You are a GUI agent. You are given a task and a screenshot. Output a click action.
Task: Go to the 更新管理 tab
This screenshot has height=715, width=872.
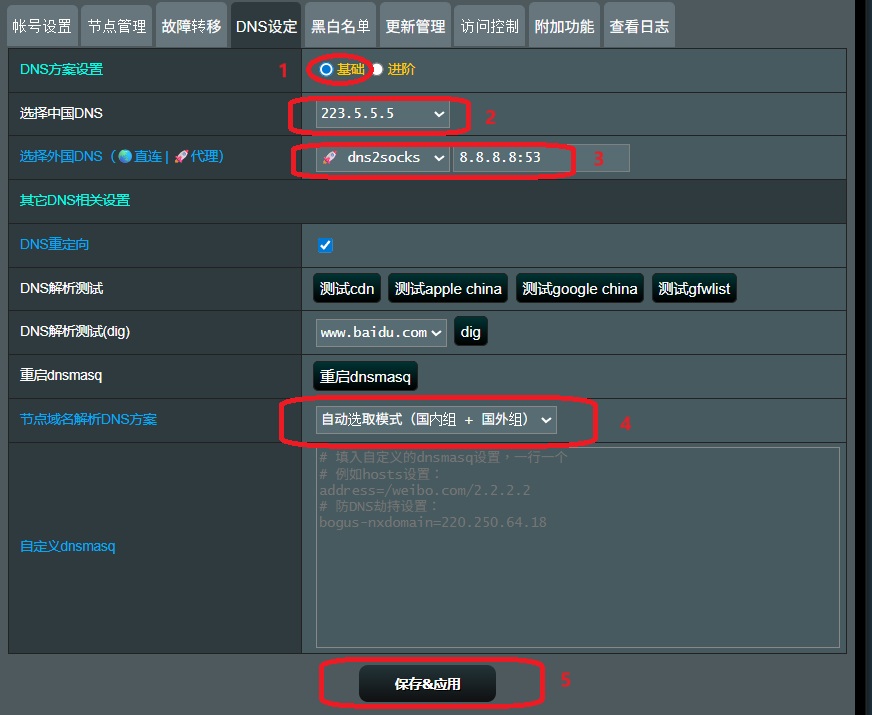click(x=415, y=26)
